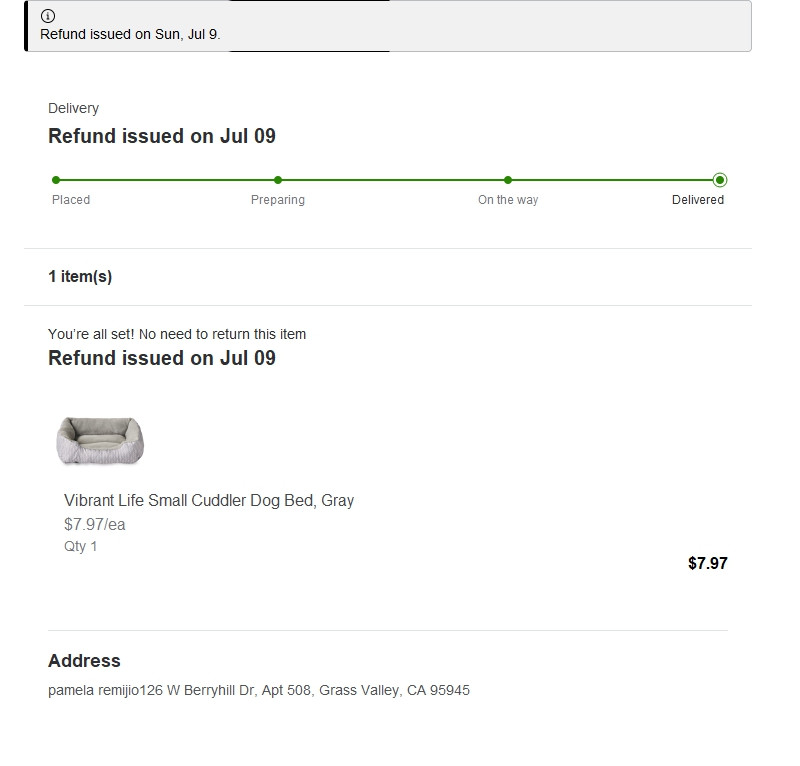Select the Placed label under the tracker
This screenshot has width=800, height=766.
(x=71, y=200)
